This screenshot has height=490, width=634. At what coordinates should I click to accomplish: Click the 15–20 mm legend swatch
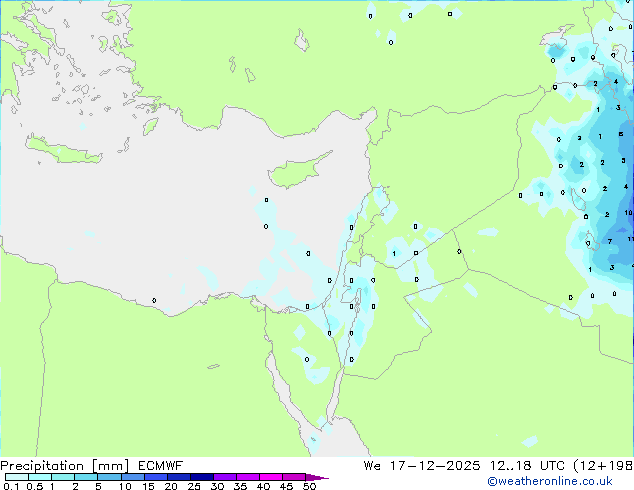coord(155,477)
